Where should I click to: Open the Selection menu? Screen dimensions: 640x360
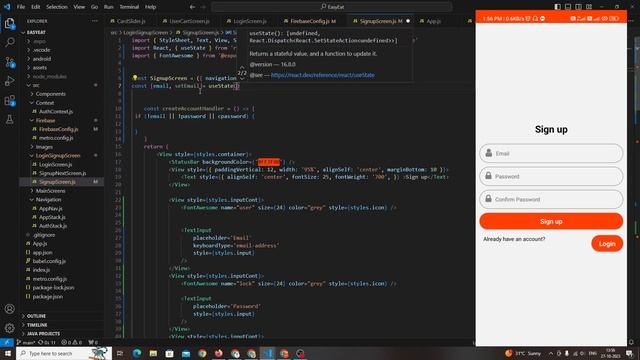(57, 7)
